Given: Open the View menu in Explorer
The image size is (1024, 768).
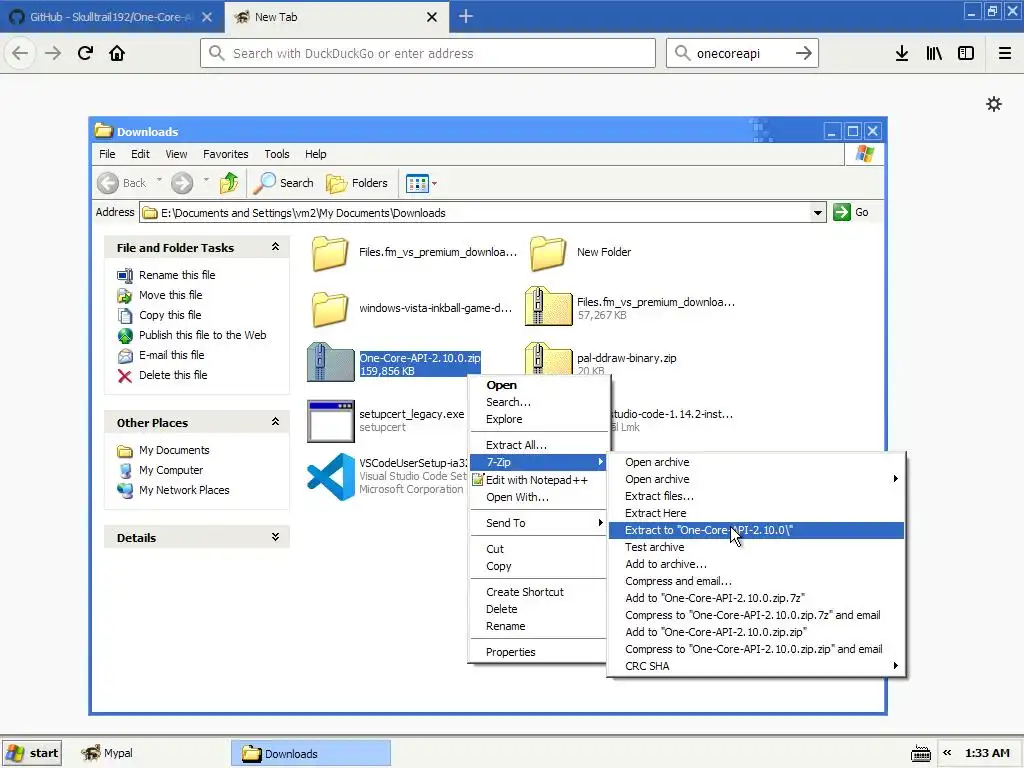Looking at the screenshot, I should click(x=176, y=154).
